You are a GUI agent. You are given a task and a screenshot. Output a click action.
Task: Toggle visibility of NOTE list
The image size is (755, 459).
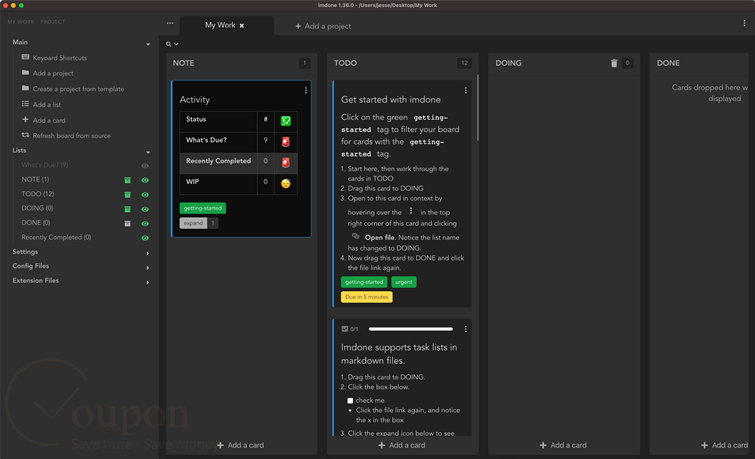pos(145,180)
